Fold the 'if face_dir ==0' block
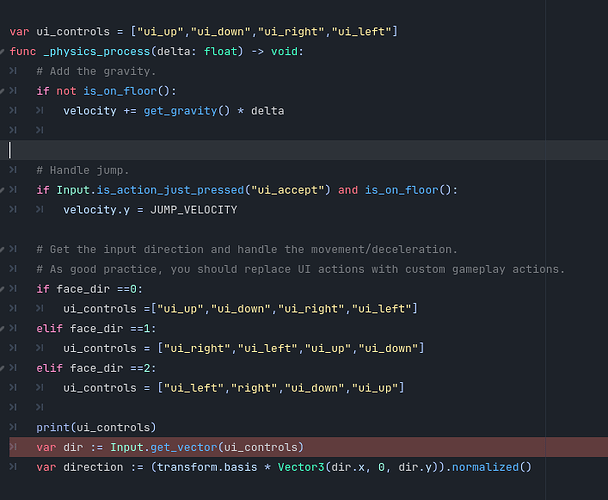This screenshot has width=608, height=500. click(x=2, y=289)
